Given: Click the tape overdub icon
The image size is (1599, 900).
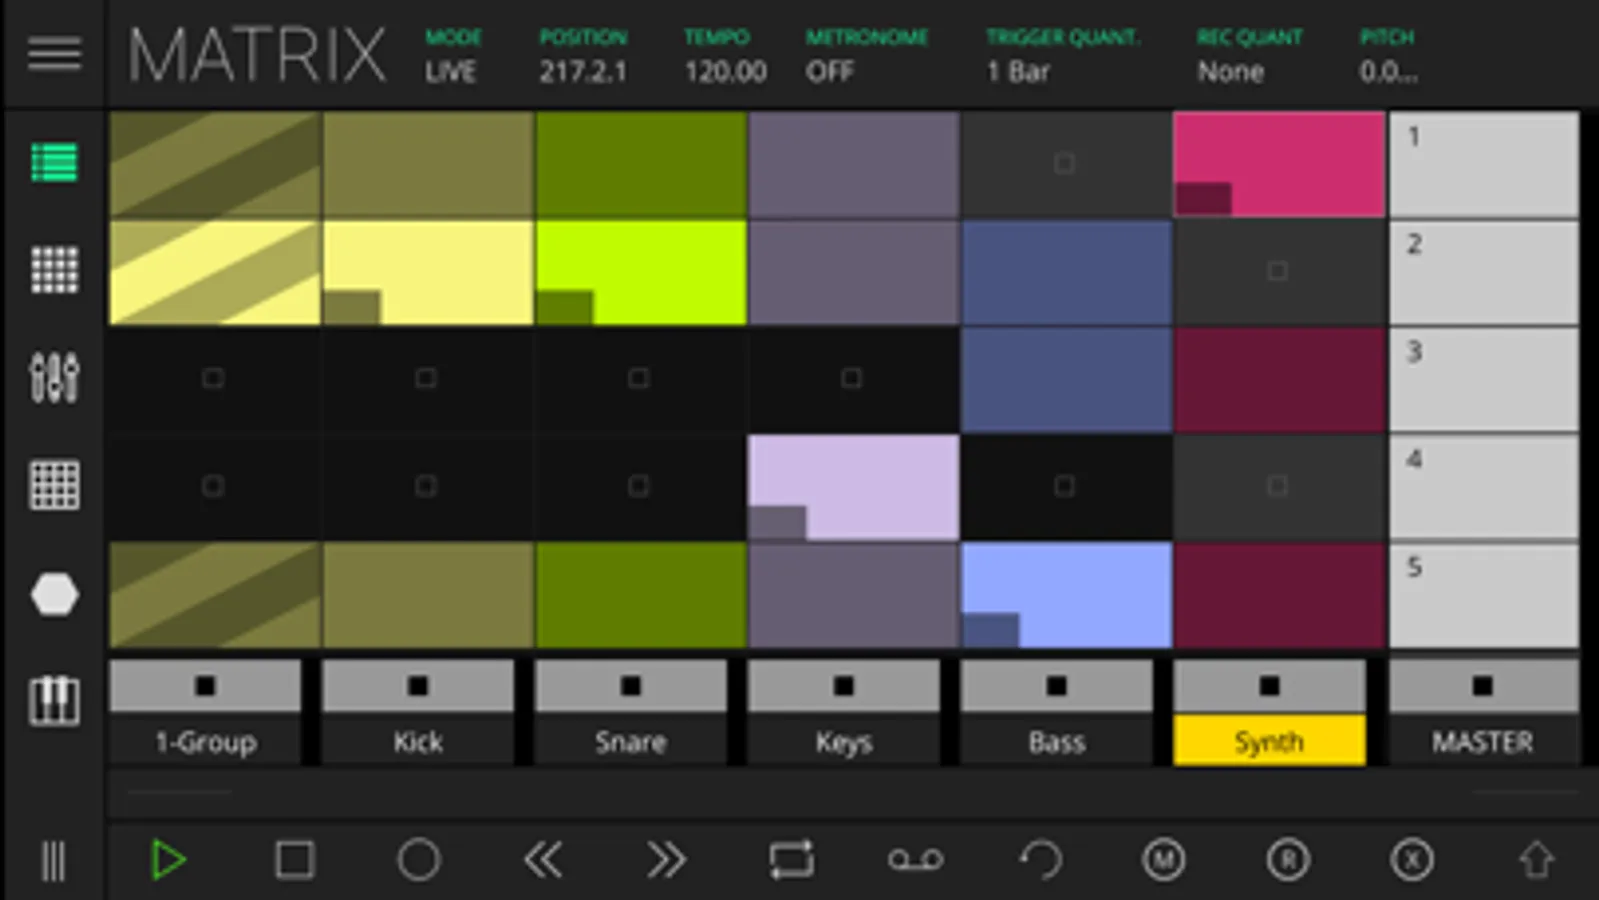Looking at the screenshot, I should pos(915,860).
